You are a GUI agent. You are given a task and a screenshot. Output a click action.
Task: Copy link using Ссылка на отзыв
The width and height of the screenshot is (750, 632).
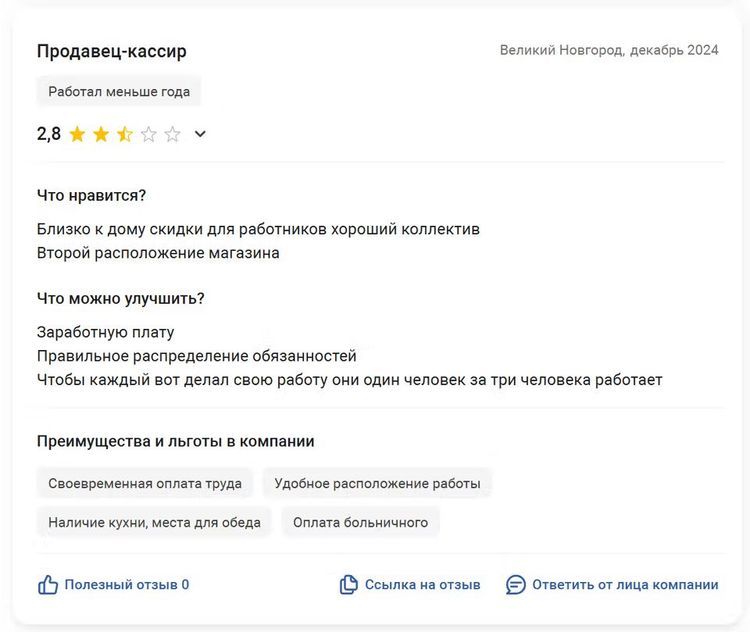point(422,585)
